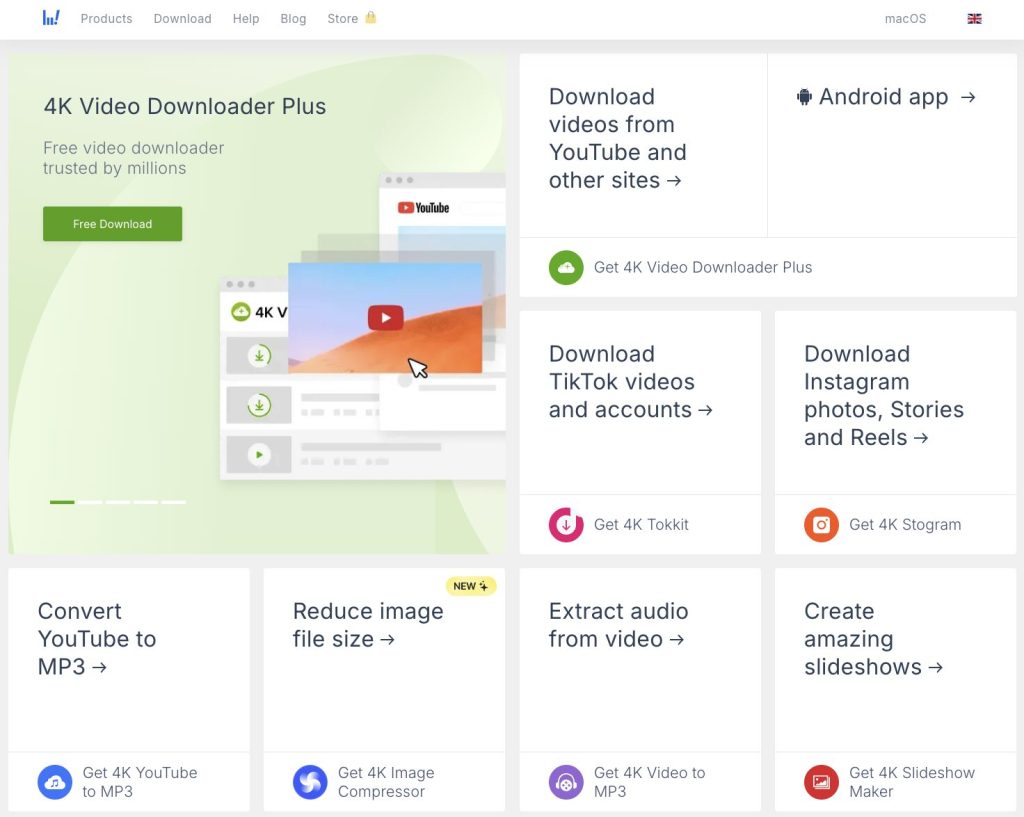This screenshot has width=1024, height=817.
Task: Open language selector with UK flag
Action: pos(974,19)
